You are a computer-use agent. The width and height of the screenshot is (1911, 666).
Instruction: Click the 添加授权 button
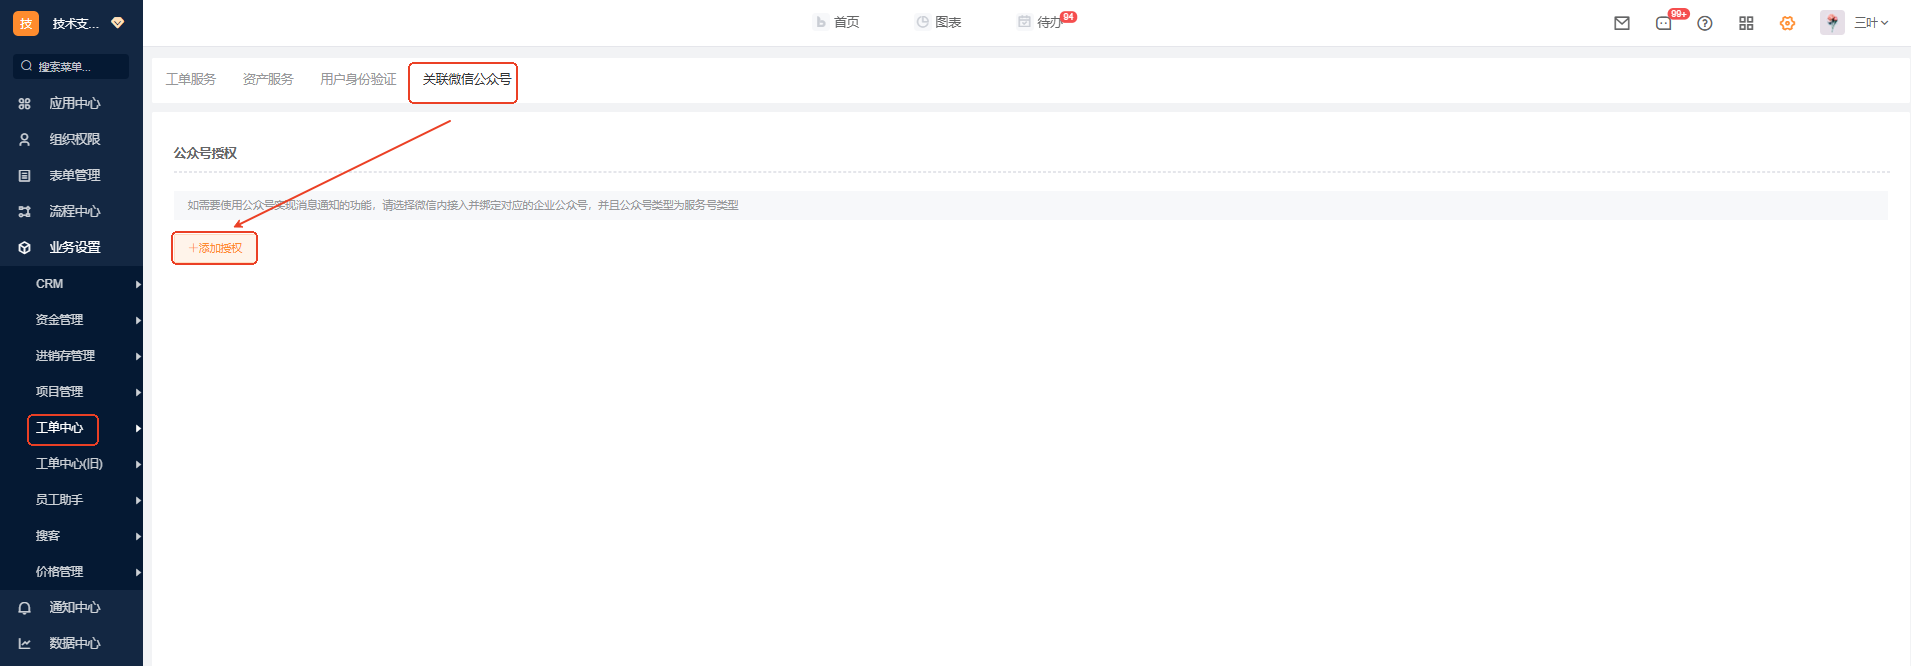point(215,248)
